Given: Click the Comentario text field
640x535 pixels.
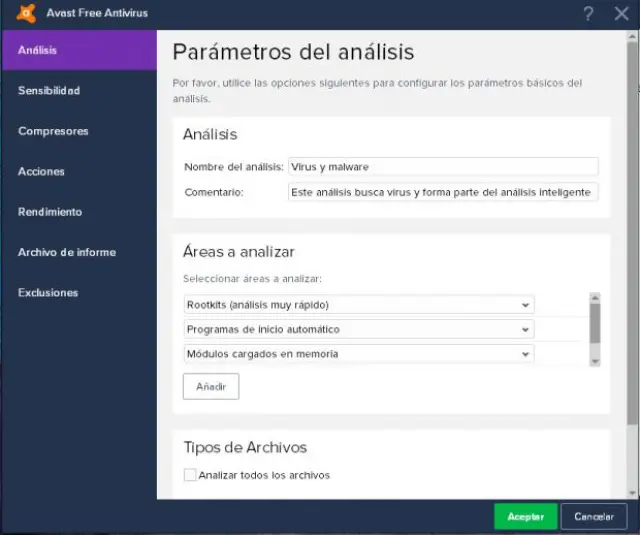Looking at the screenshot, I should click(x=442, y=191).
